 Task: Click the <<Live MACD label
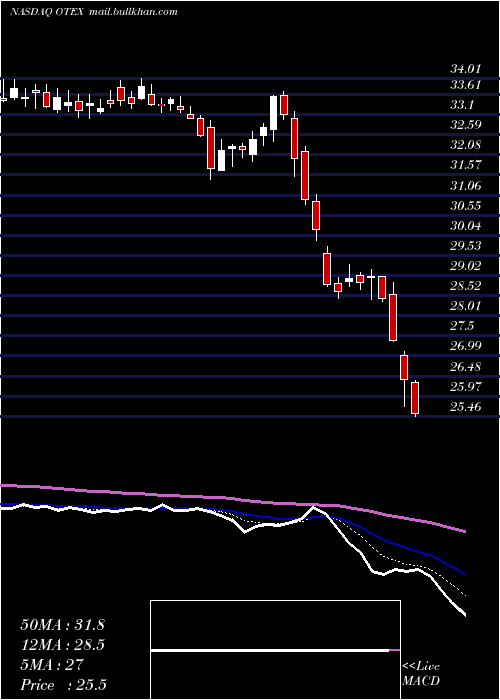(x=421, y=674)
